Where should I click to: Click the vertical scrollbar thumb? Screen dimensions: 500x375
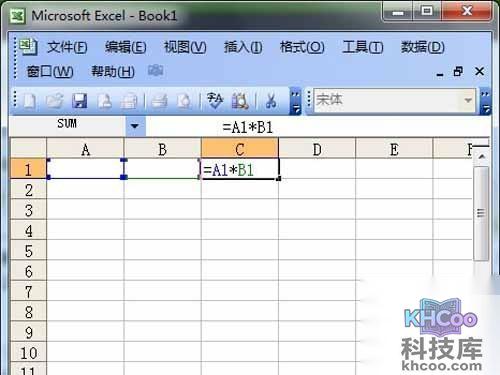481,213
